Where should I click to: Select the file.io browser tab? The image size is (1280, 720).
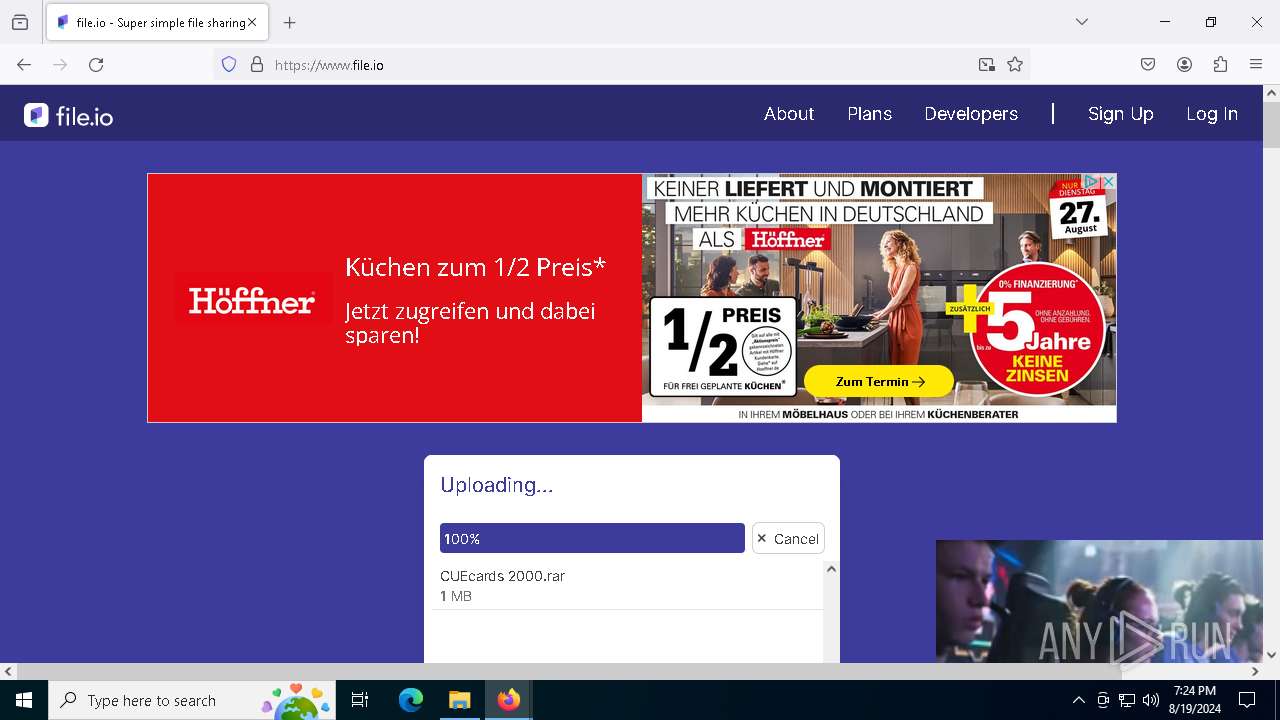point(157,22)
